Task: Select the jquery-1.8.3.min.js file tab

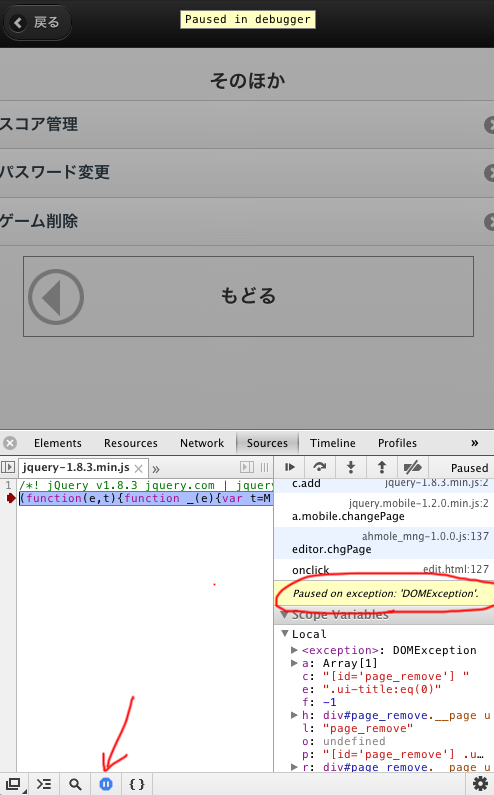Action: click(76, 467)
